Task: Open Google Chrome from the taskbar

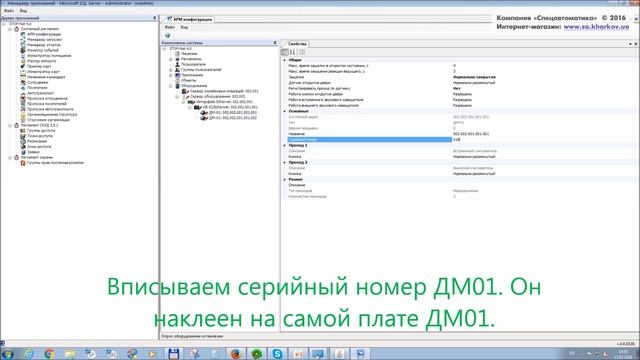Action: [x=49, y=354]
